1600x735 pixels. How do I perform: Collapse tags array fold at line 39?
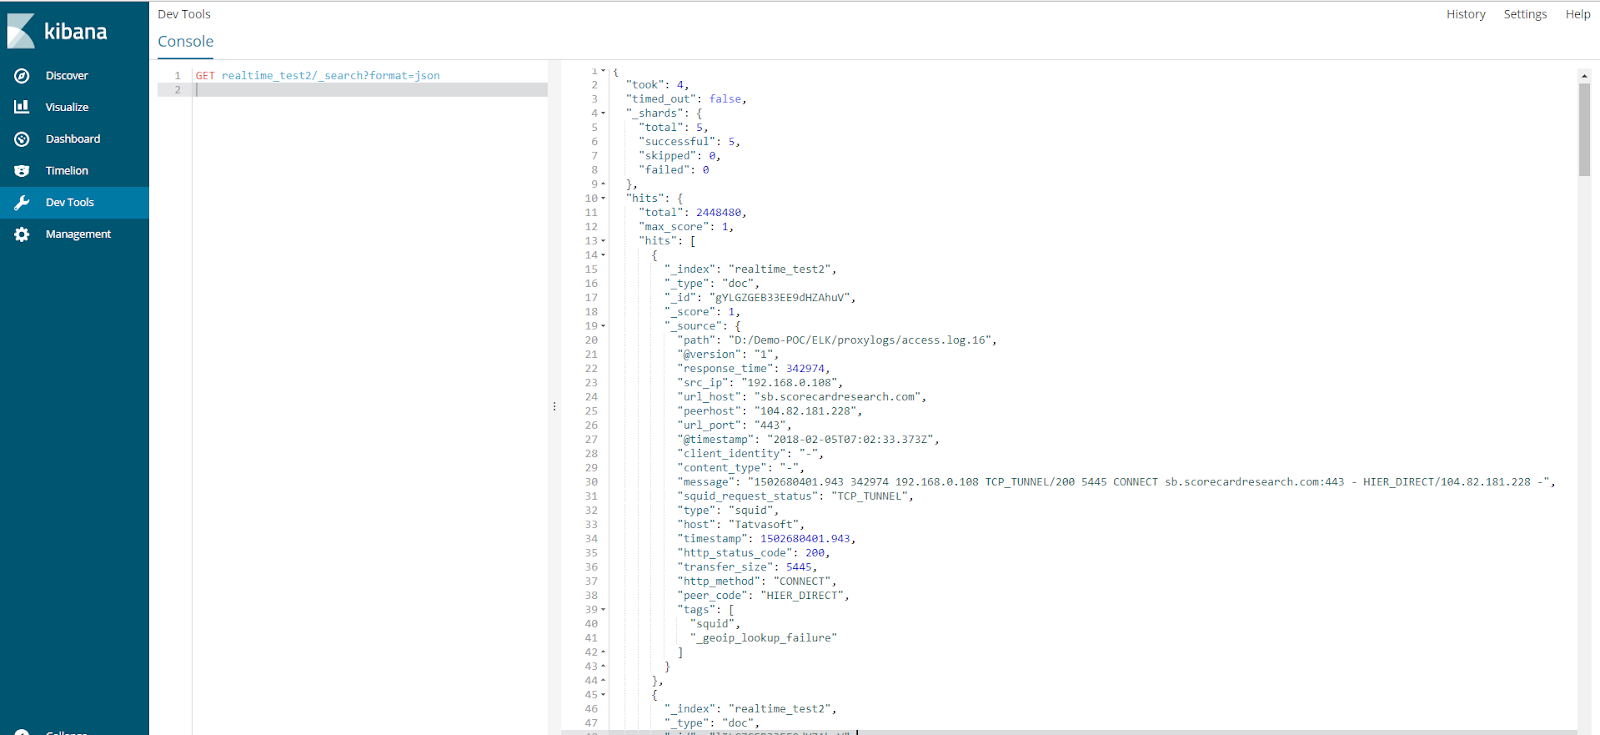[x=603, y=610]
